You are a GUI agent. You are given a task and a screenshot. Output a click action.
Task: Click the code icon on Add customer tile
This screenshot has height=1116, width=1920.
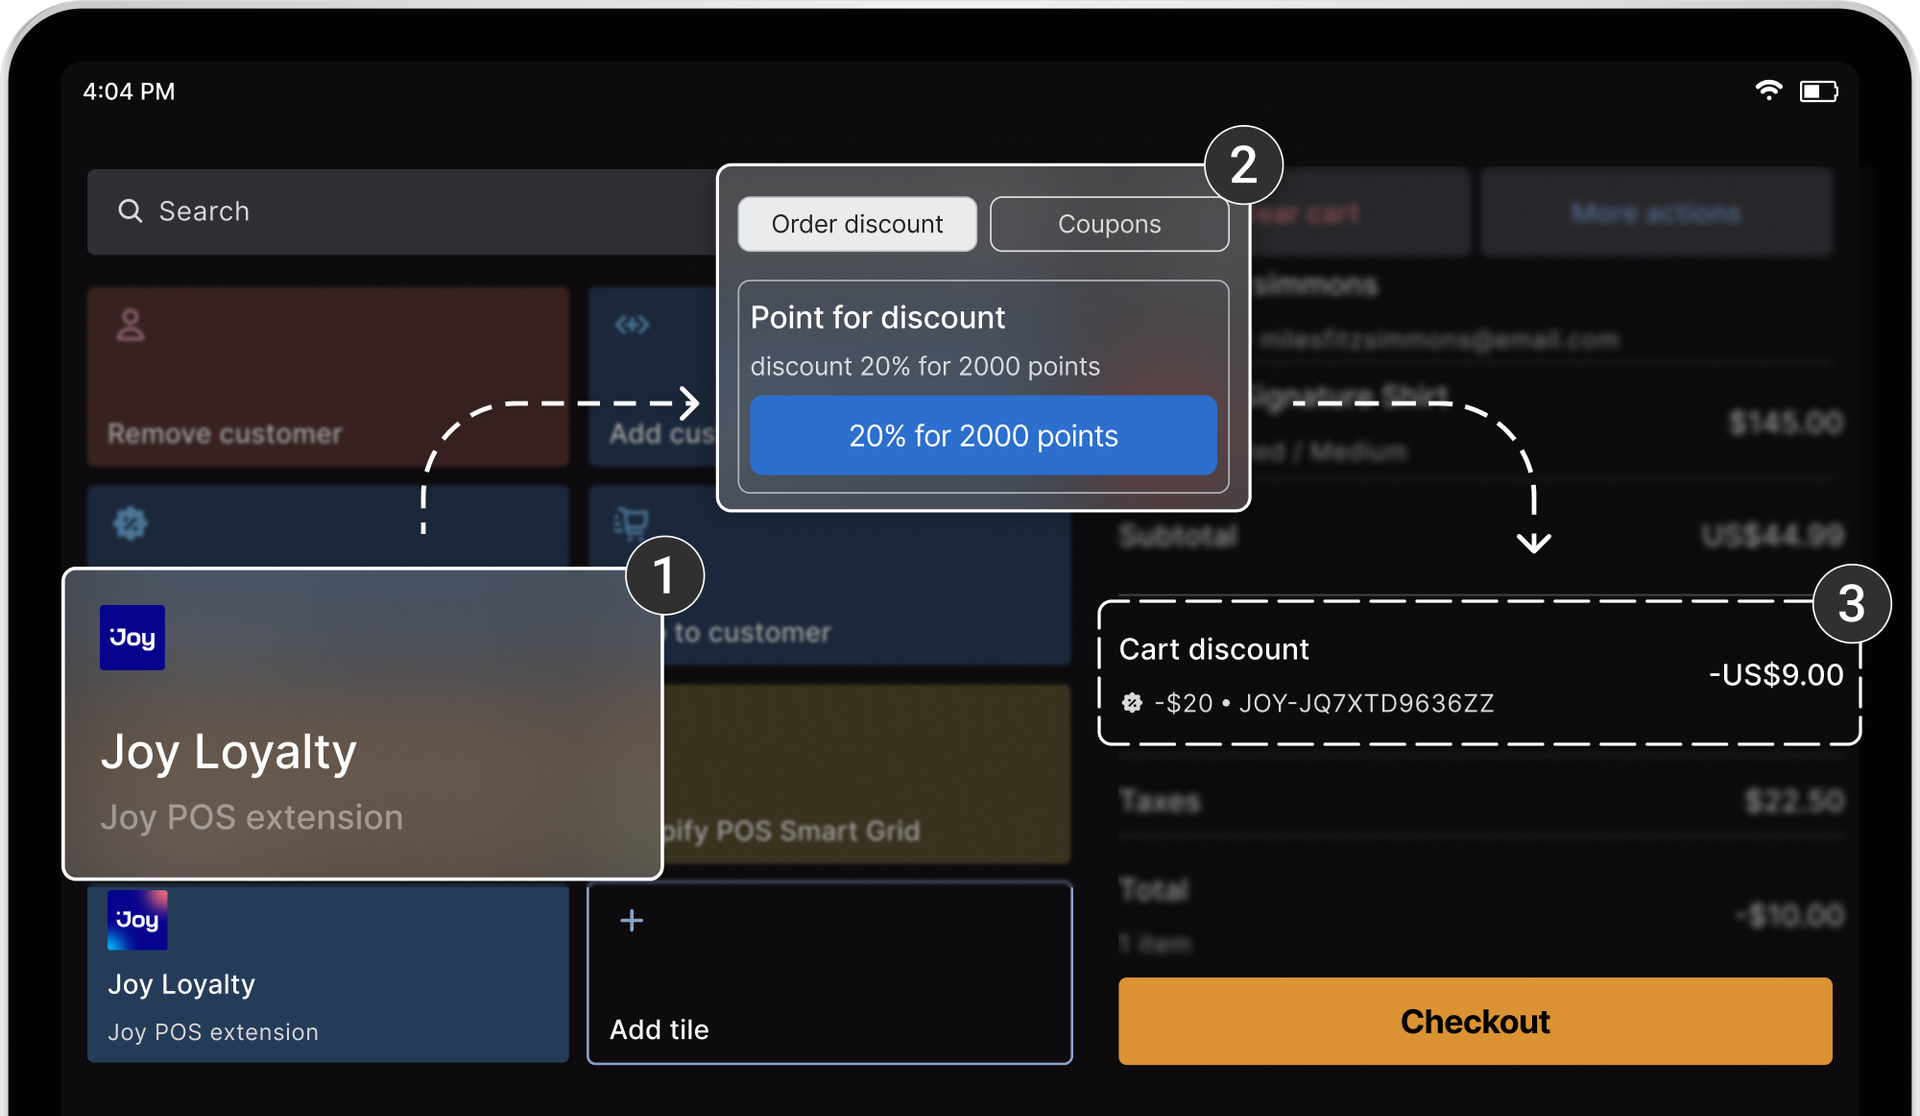[x=632, y=325]
